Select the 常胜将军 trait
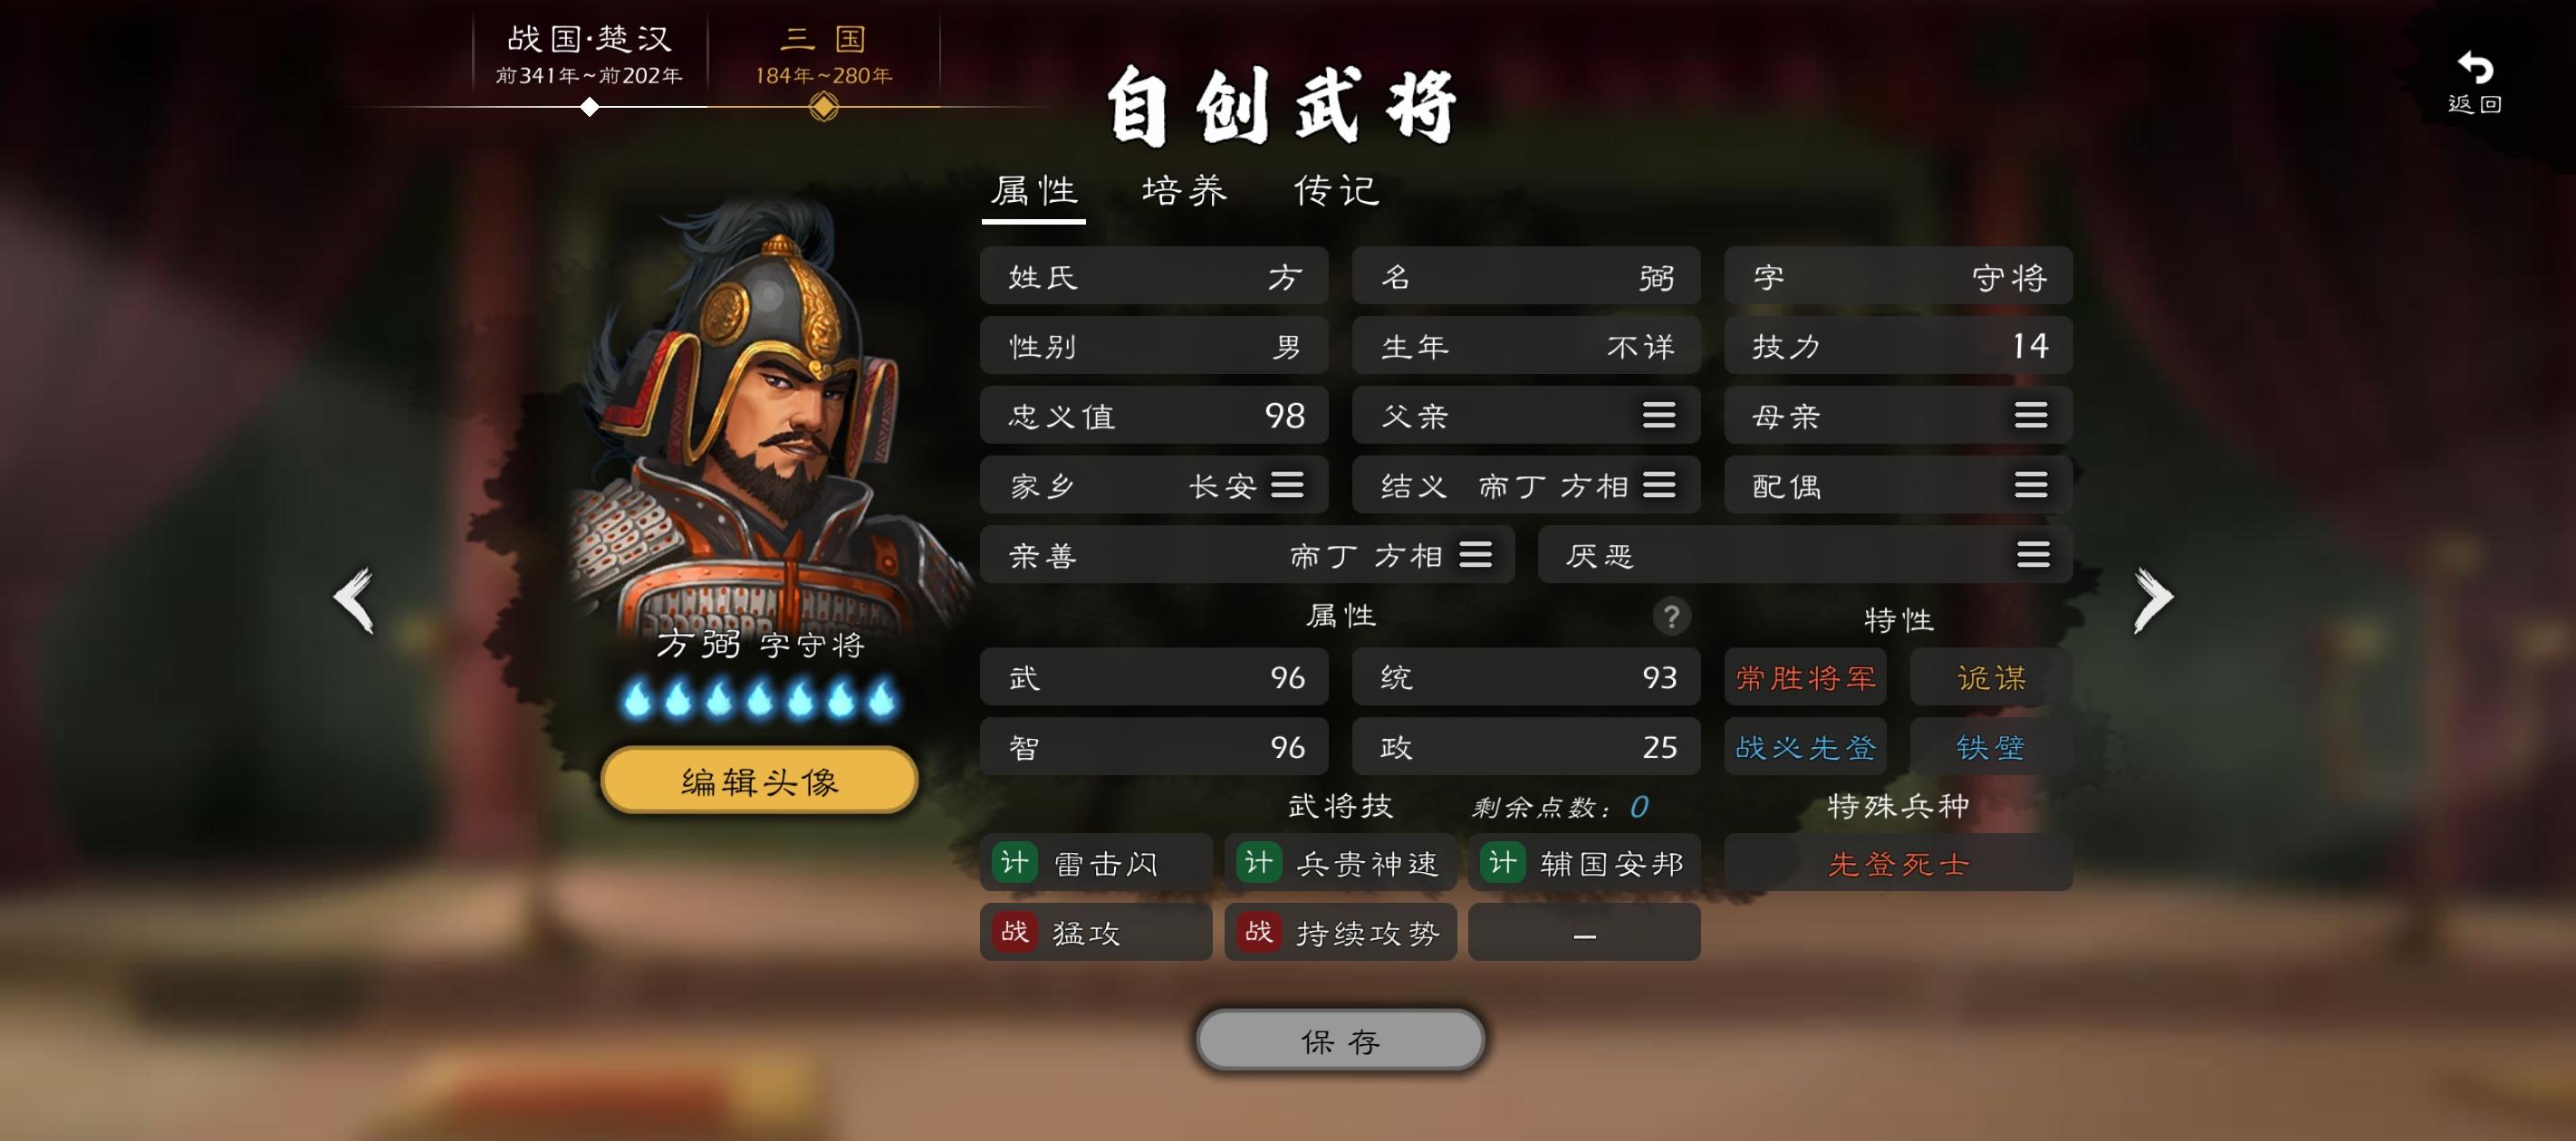Image resolution: width=2576 pixels, height=1141 pixels. coord(1805,677)
